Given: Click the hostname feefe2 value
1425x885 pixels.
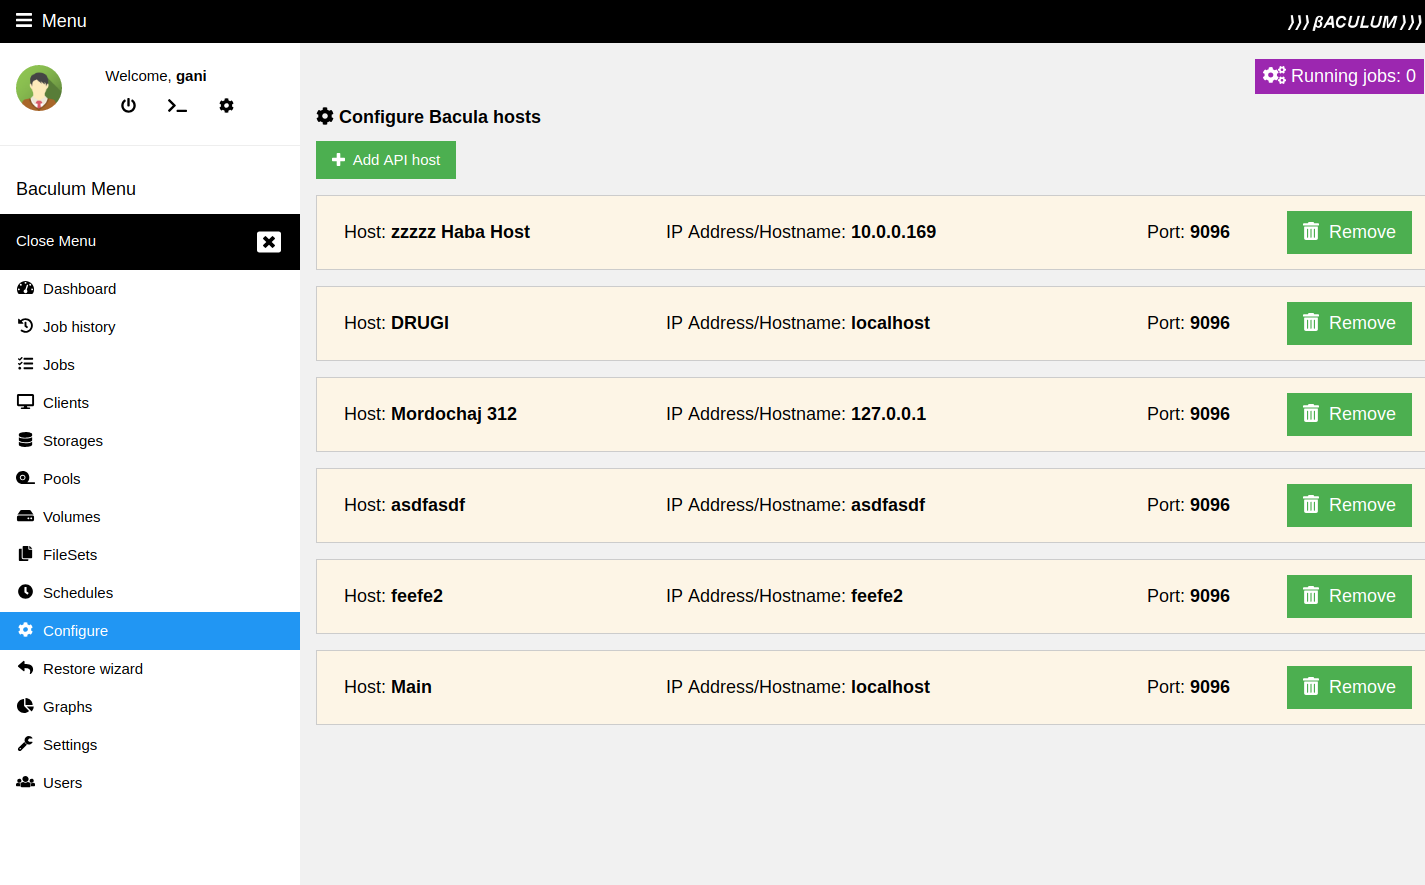Looking at the screenshot, I should pos(877,596).
